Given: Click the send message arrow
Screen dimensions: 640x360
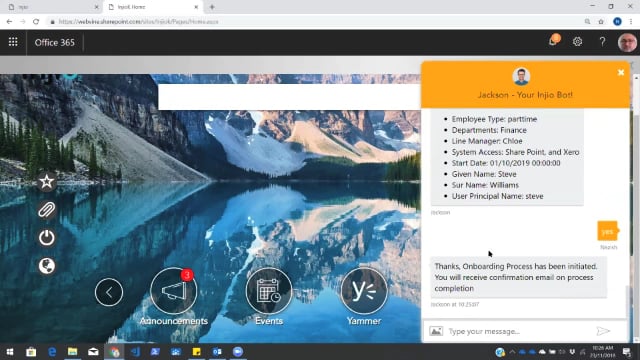Looking at the screenshot, I should (603, 331).
